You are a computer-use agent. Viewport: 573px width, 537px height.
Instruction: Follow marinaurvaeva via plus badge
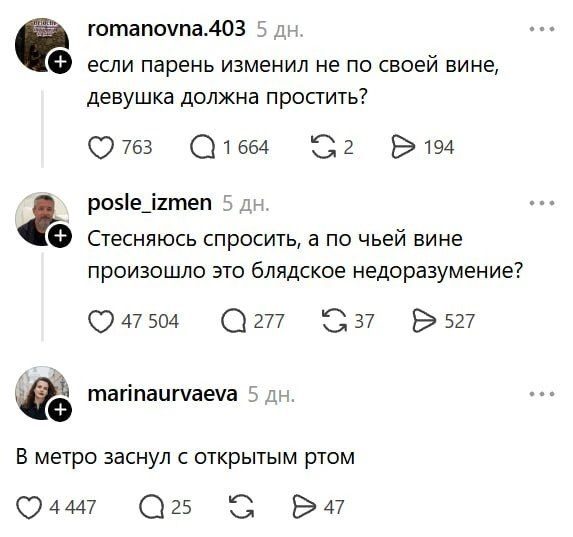pos(60,410)
